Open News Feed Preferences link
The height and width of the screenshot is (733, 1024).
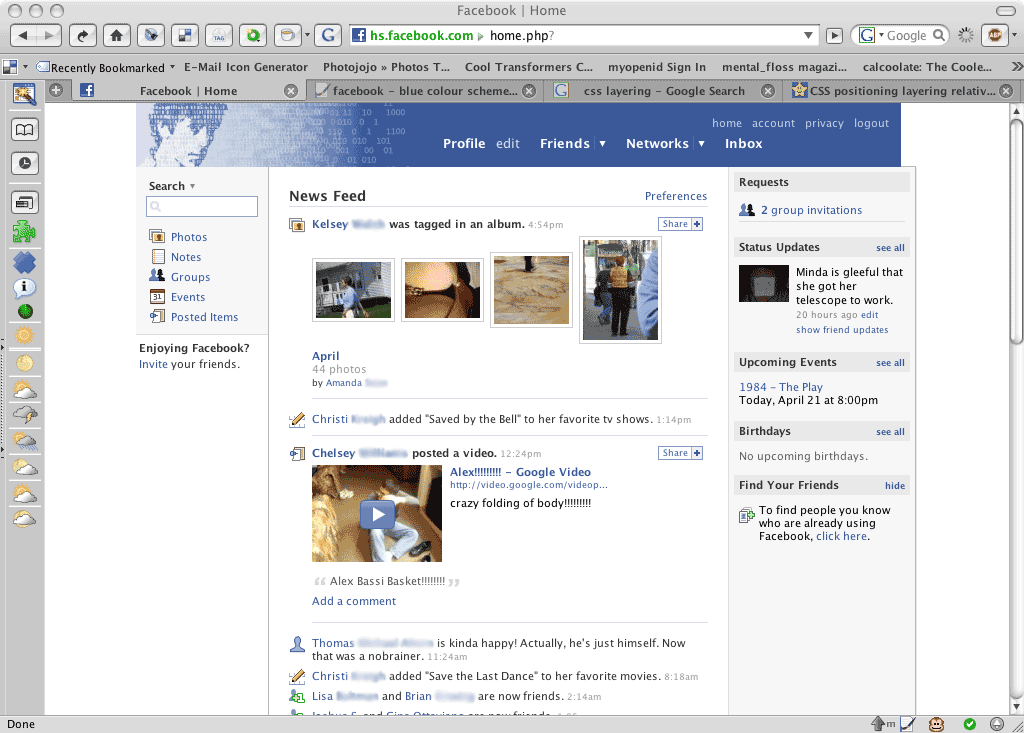pyautogui.click(x=675, y=196)
